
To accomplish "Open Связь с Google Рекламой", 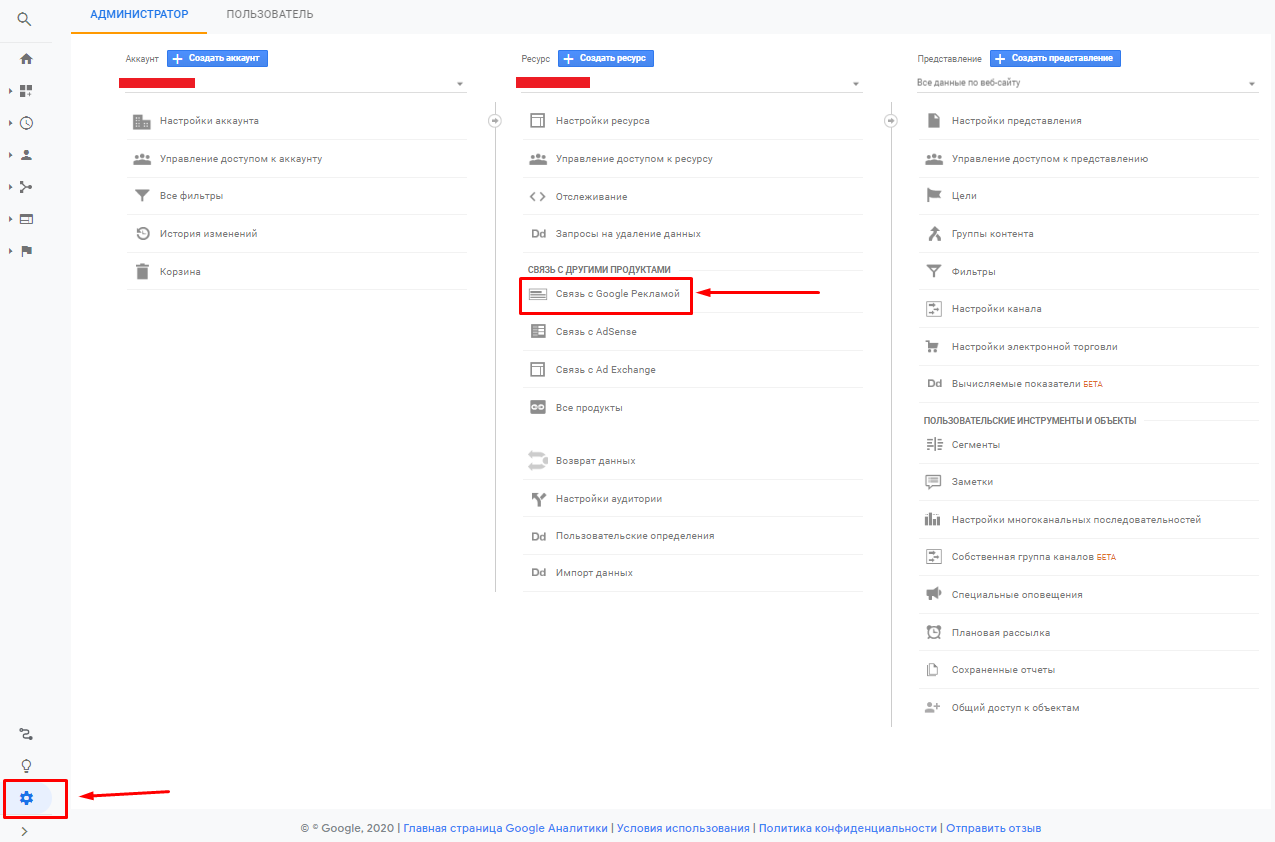I will click(617, 294).
